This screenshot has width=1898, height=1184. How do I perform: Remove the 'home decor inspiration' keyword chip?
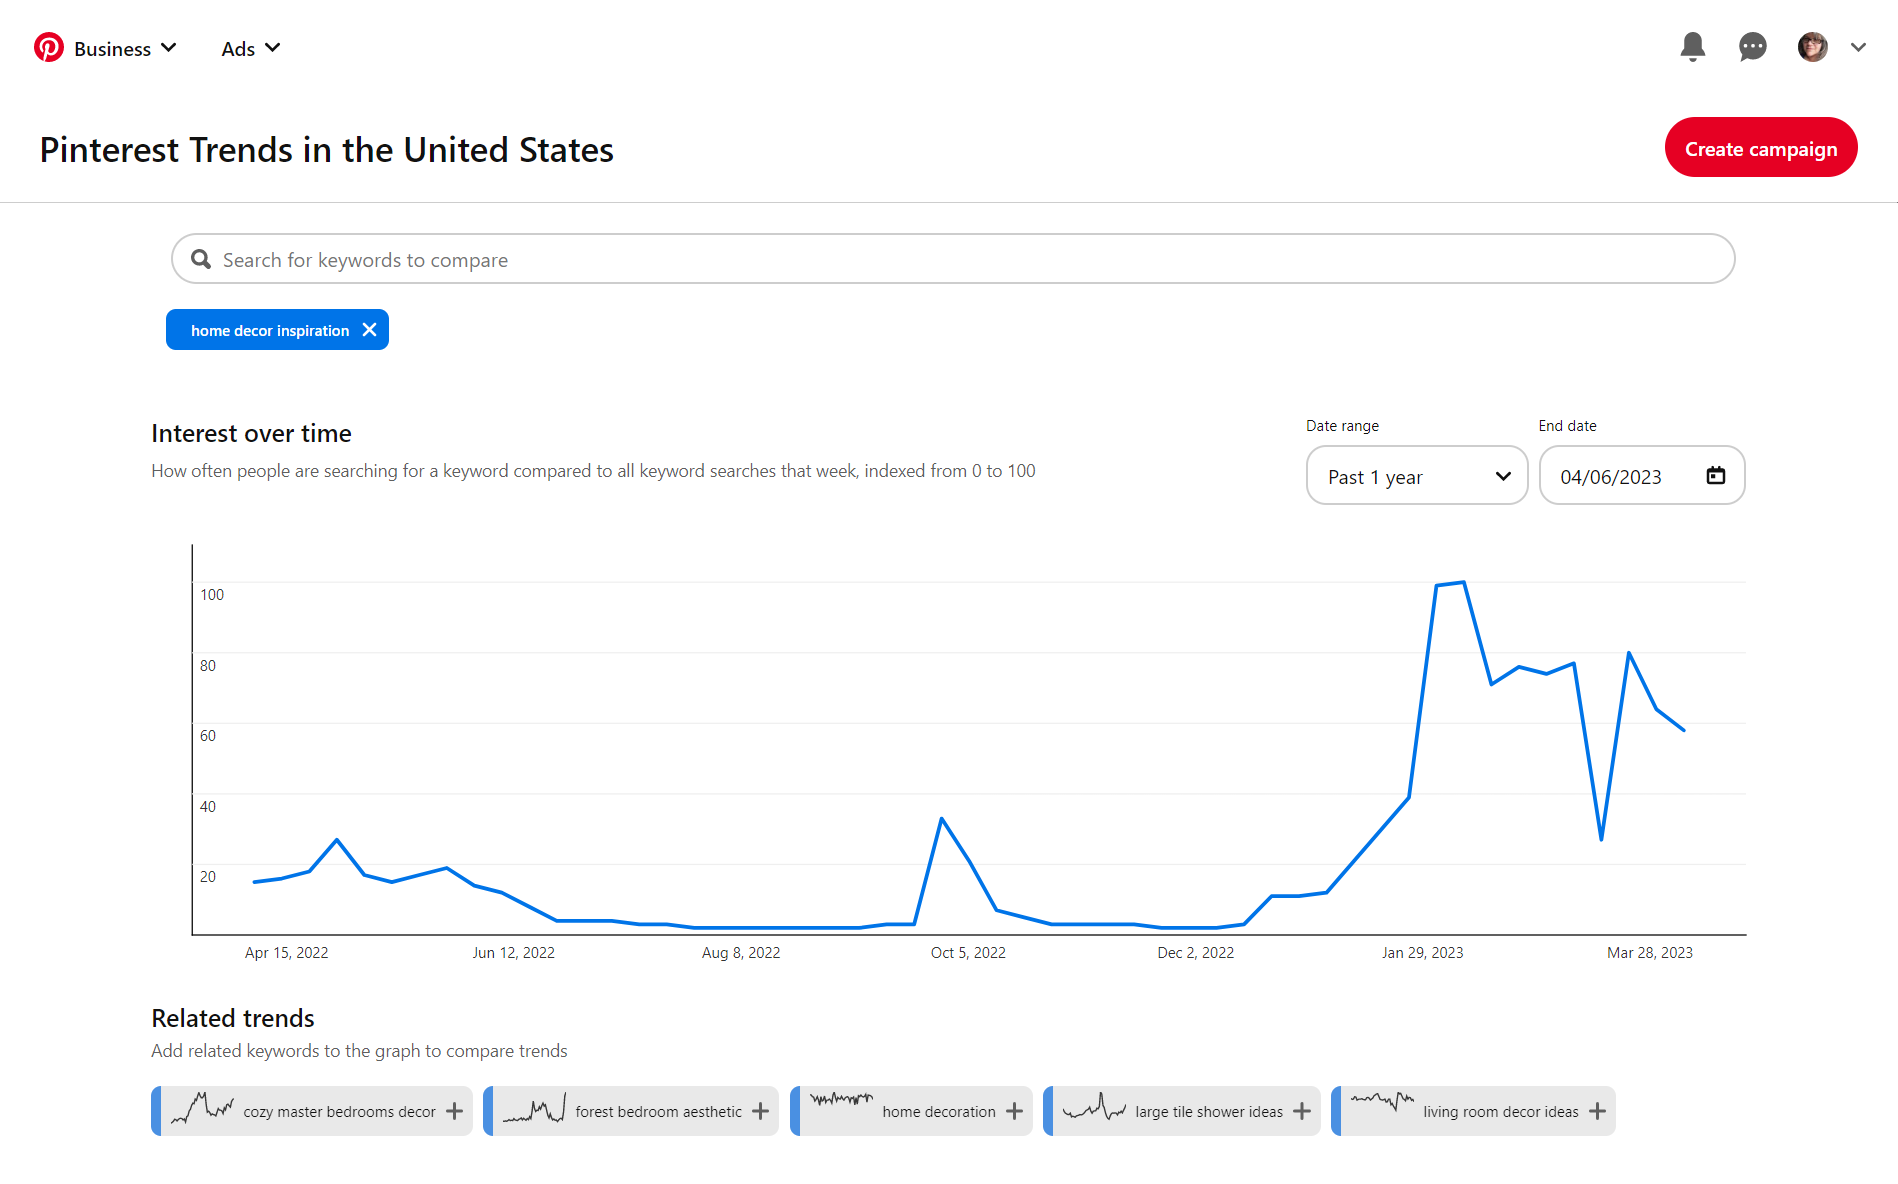point(369,330)
